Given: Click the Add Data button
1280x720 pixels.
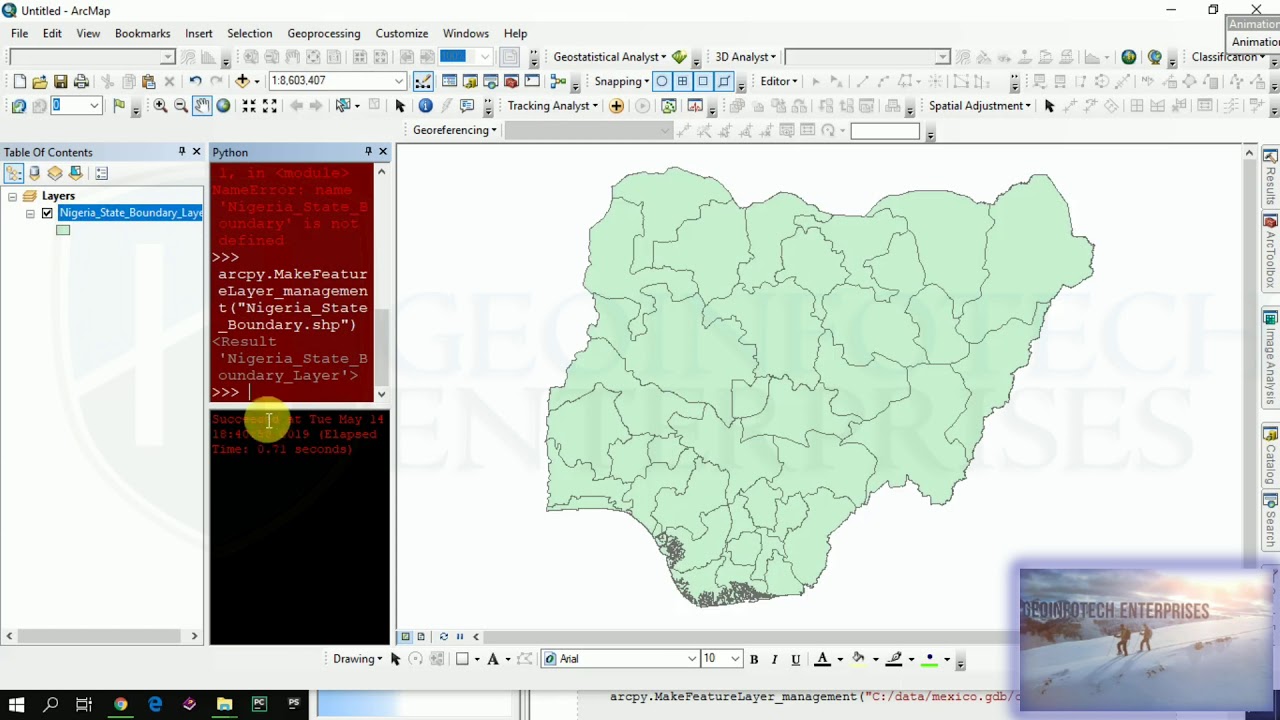Looking at the screenshot, I should tap(242, 81).
